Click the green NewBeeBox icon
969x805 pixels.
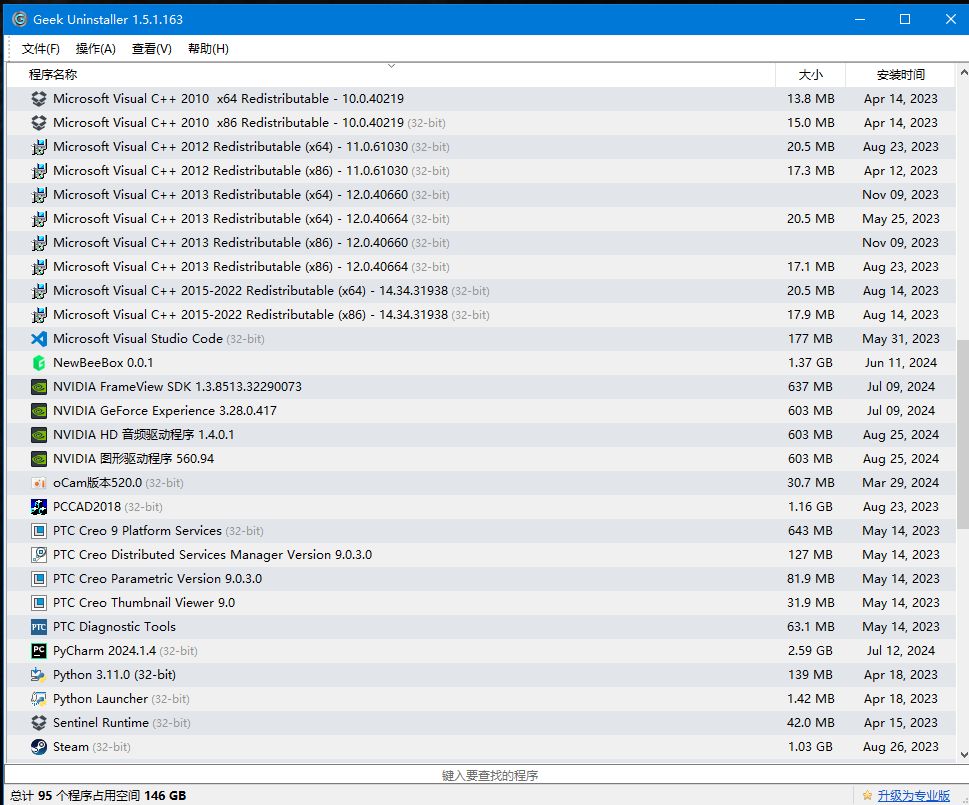pos(39,363)
